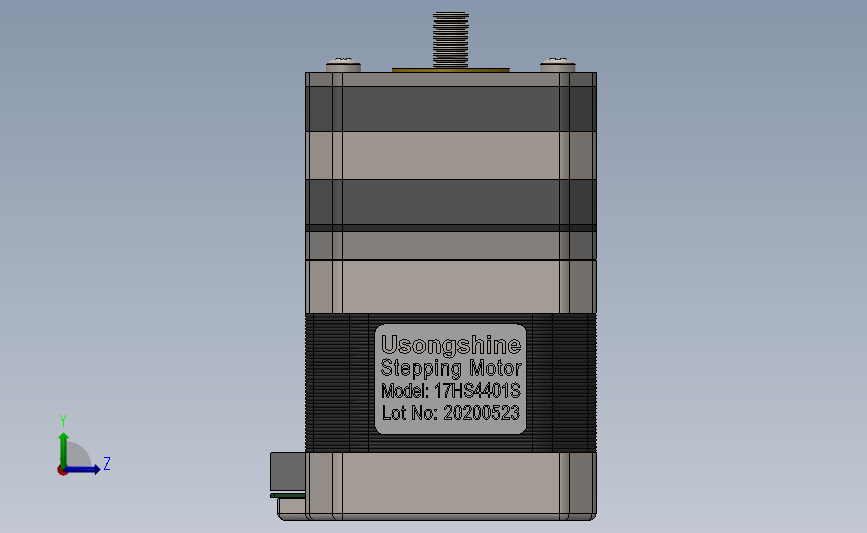Select the 'Stepping Motor' label text

click(451, 368)
